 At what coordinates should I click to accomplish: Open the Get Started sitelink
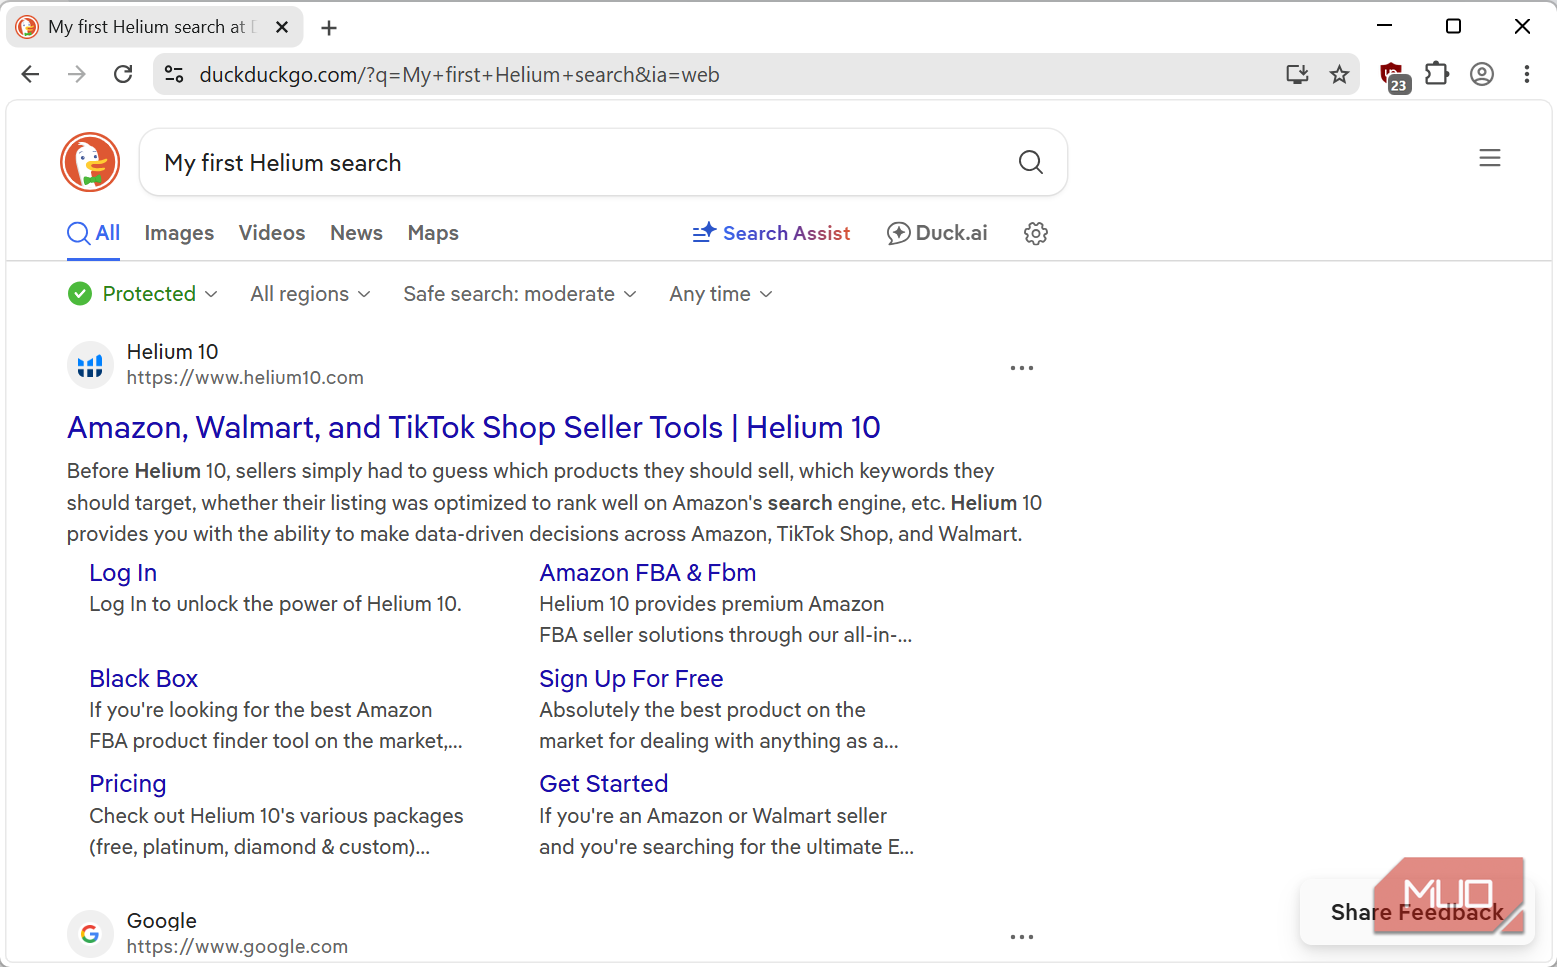(604, 784)
